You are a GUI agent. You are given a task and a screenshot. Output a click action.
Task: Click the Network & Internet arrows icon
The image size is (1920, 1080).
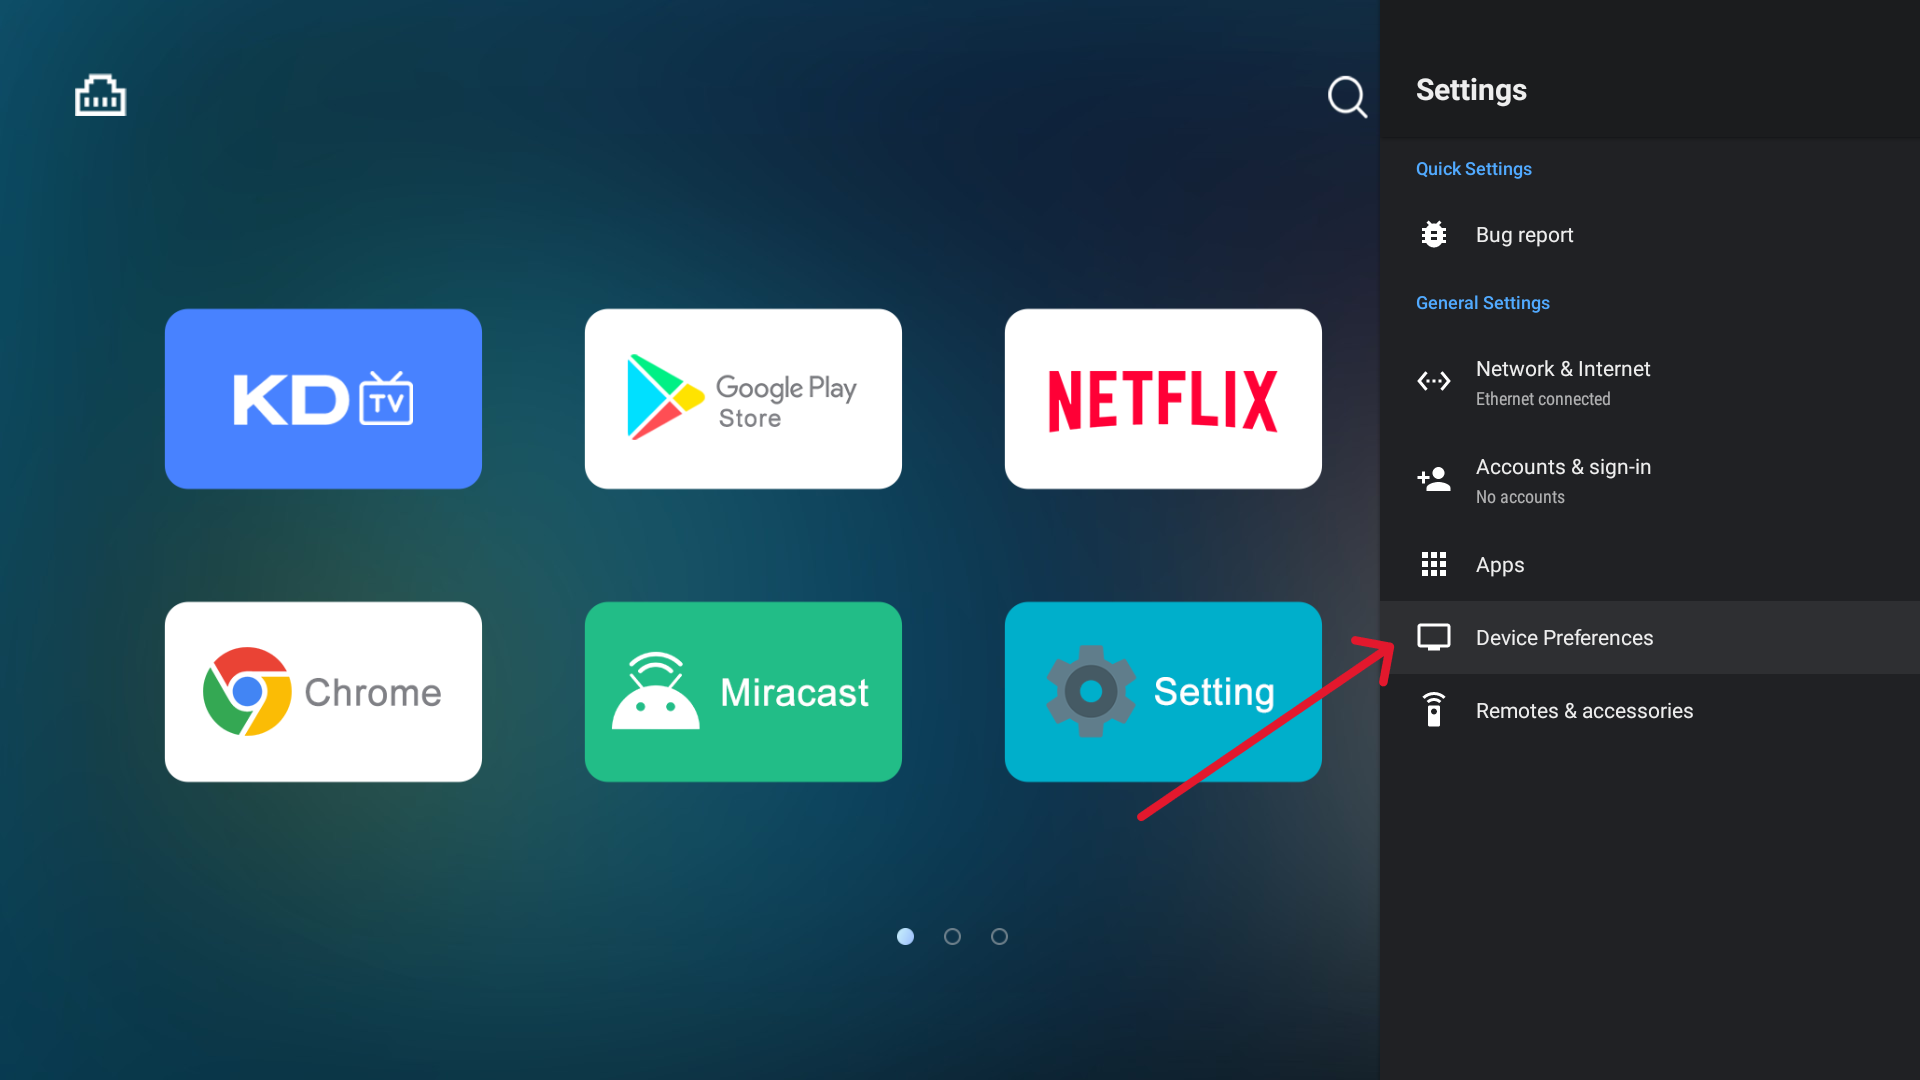pos(1434,381)
